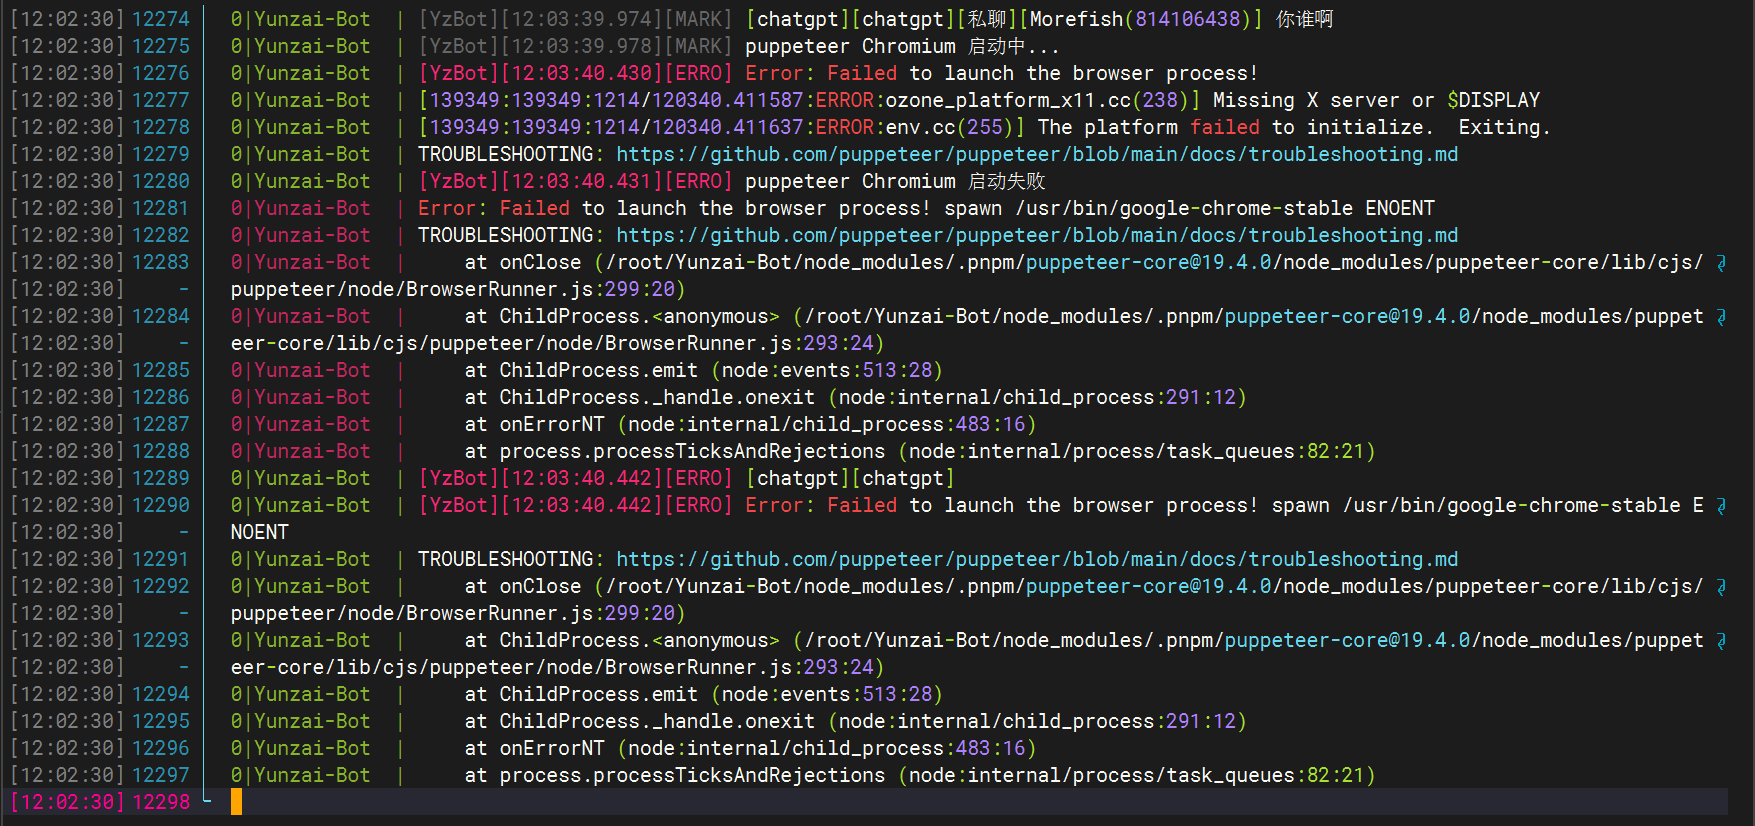Open the troubleshooting.md URL on line 12279

point(1037,154)
